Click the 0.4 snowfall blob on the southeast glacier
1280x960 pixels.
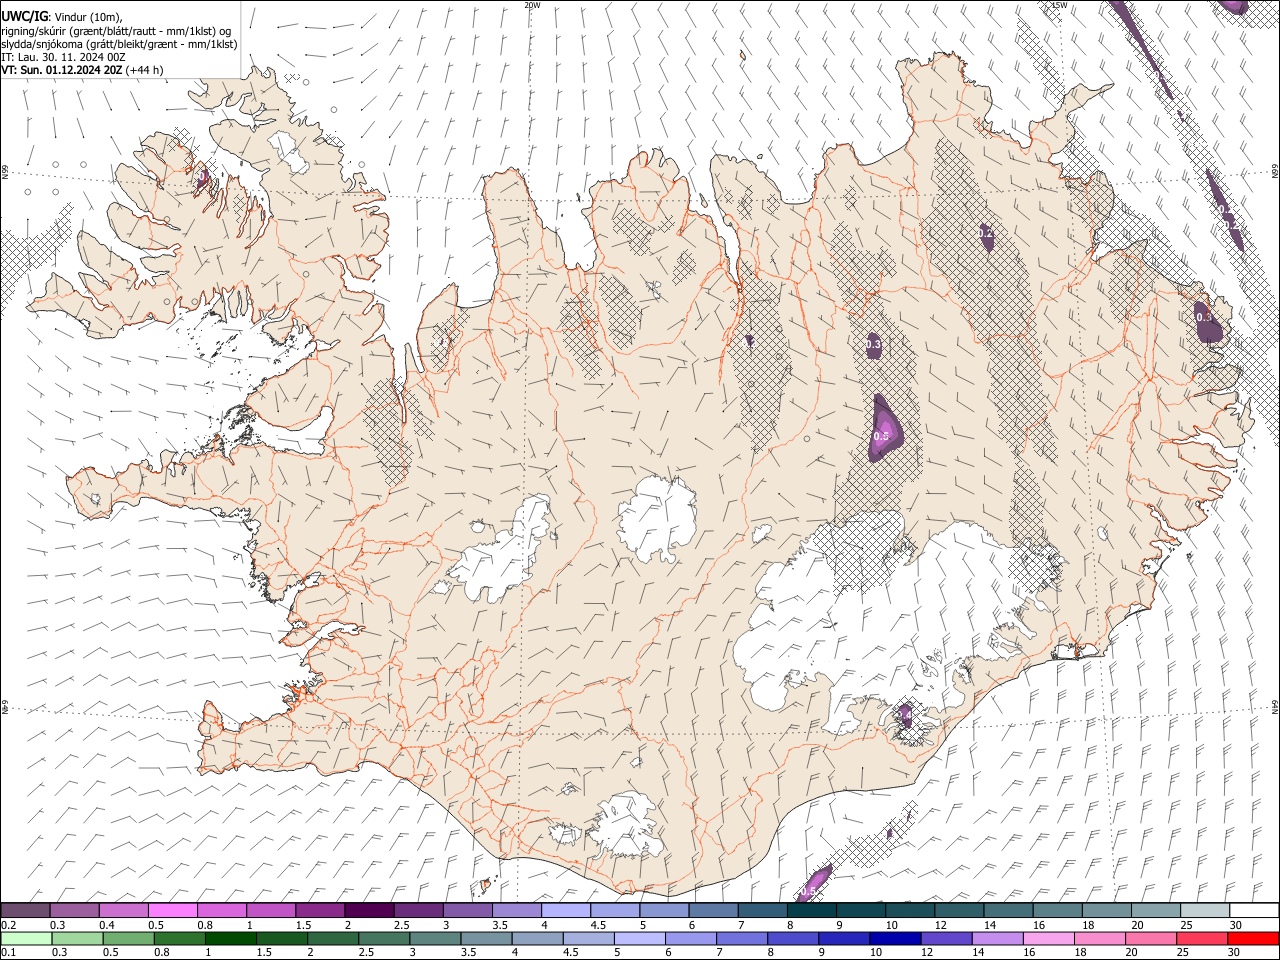[x=903, y=715]
